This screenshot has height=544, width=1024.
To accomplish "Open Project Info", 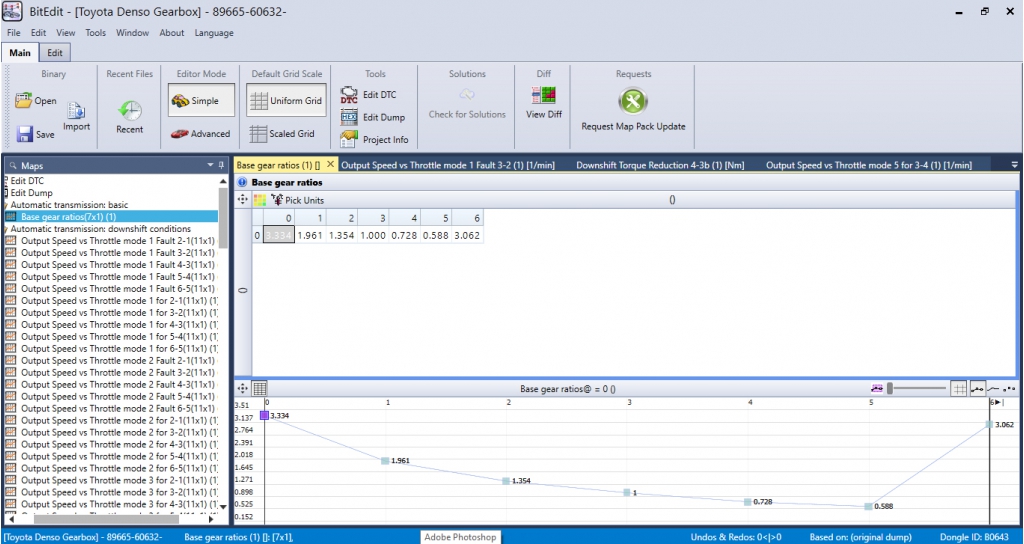I will (374, 140).
